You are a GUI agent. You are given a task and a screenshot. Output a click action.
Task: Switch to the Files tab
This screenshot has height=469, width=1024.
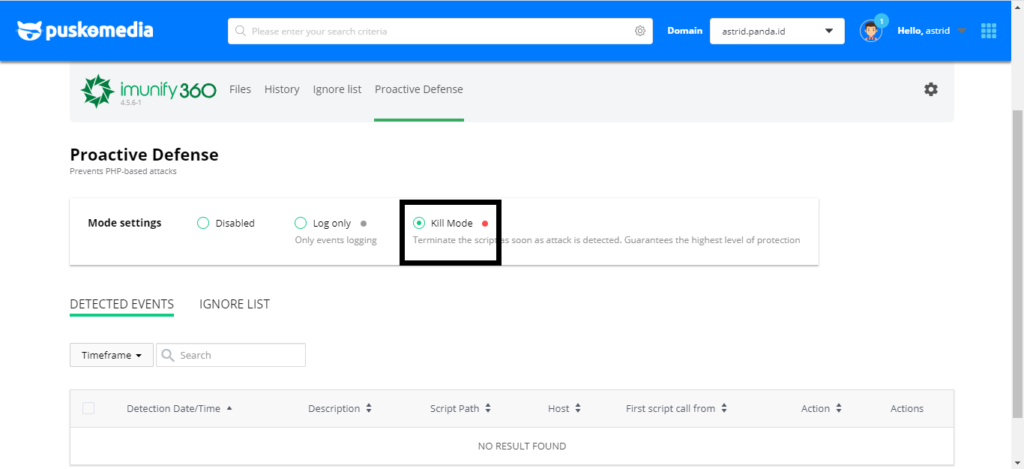240,89
